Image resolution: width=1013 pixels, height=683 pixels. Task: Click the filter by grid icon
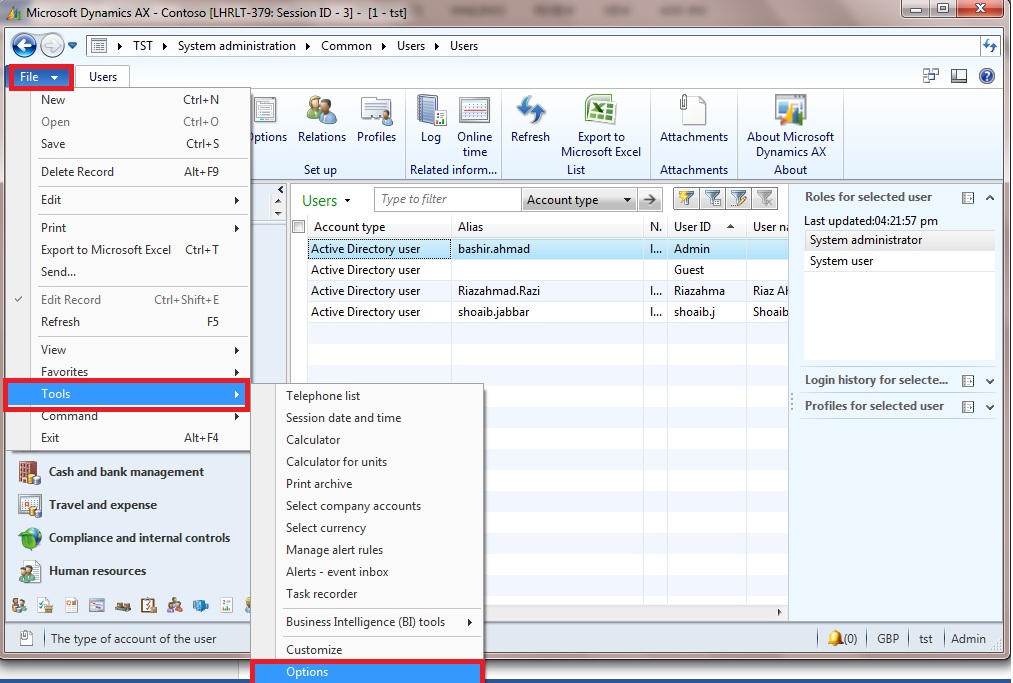(713, 199)
